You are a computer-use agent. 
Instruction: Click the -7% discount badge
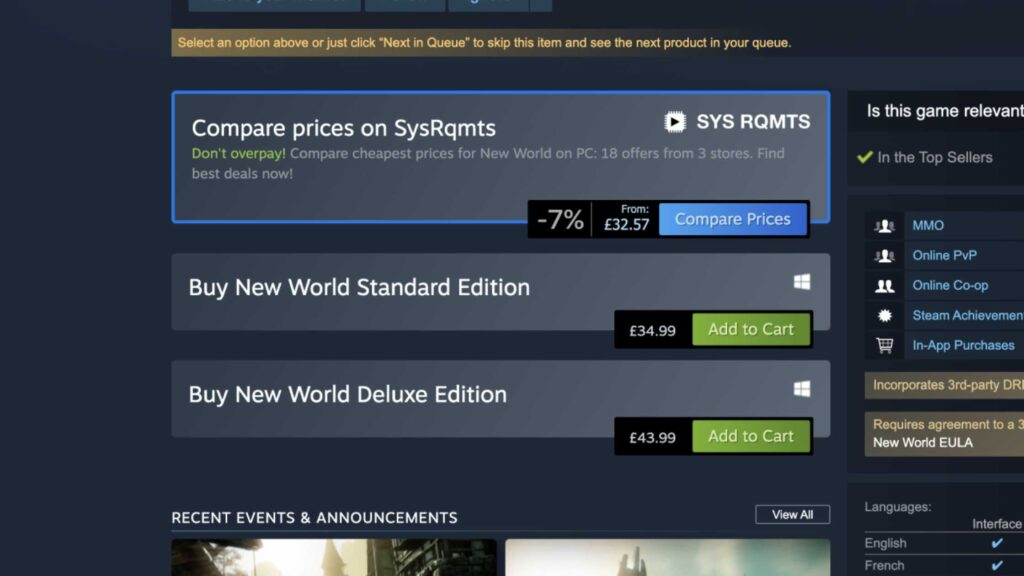point(560,220)
